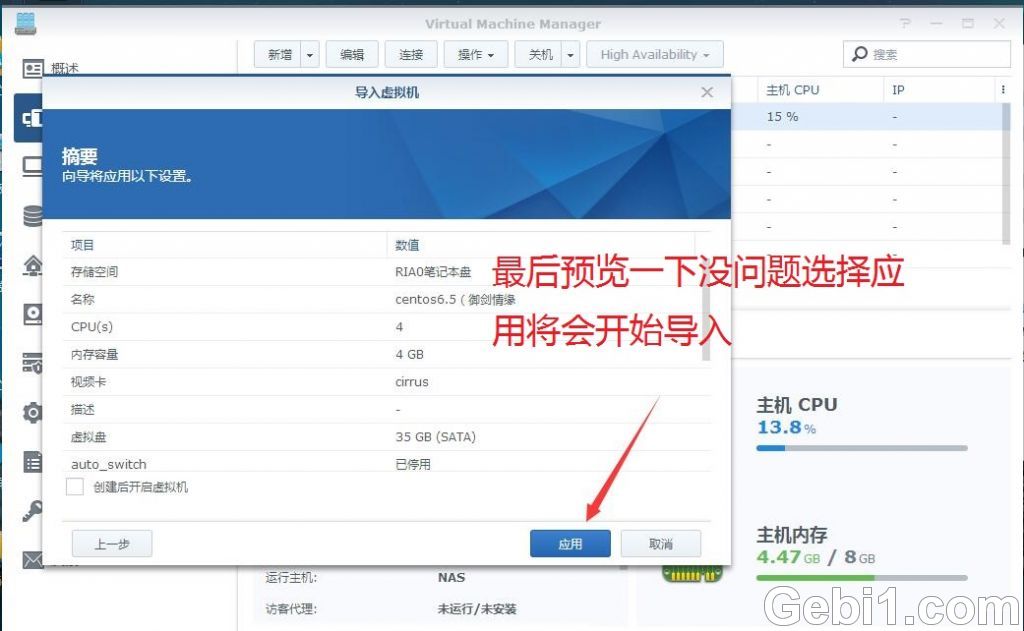Go back using 上一步 button
The height and width of the screenshot is (631, 1024).
click(111, 544)
